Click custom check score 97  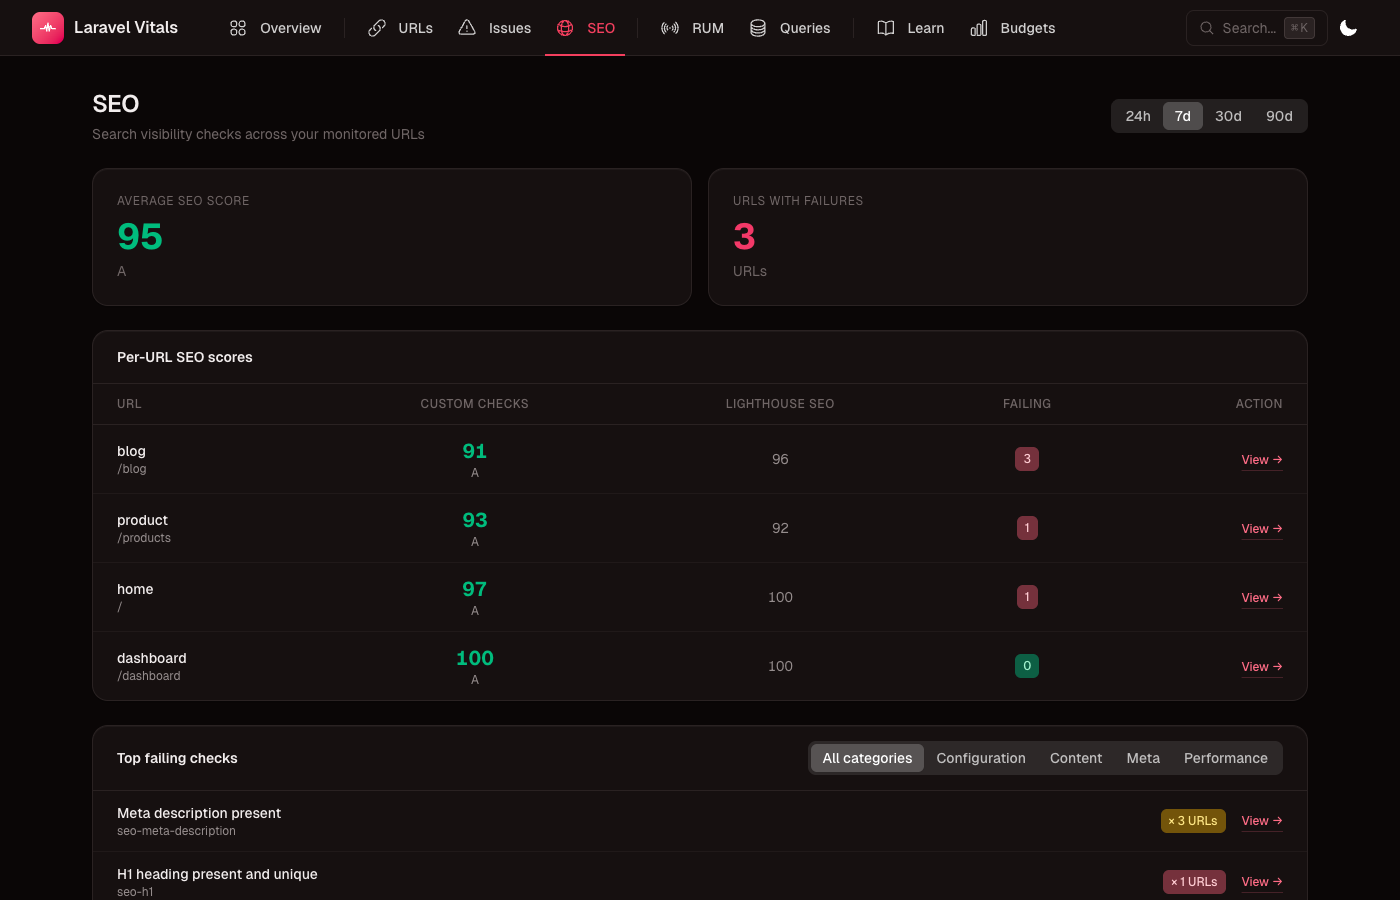[x=475, y=589]
